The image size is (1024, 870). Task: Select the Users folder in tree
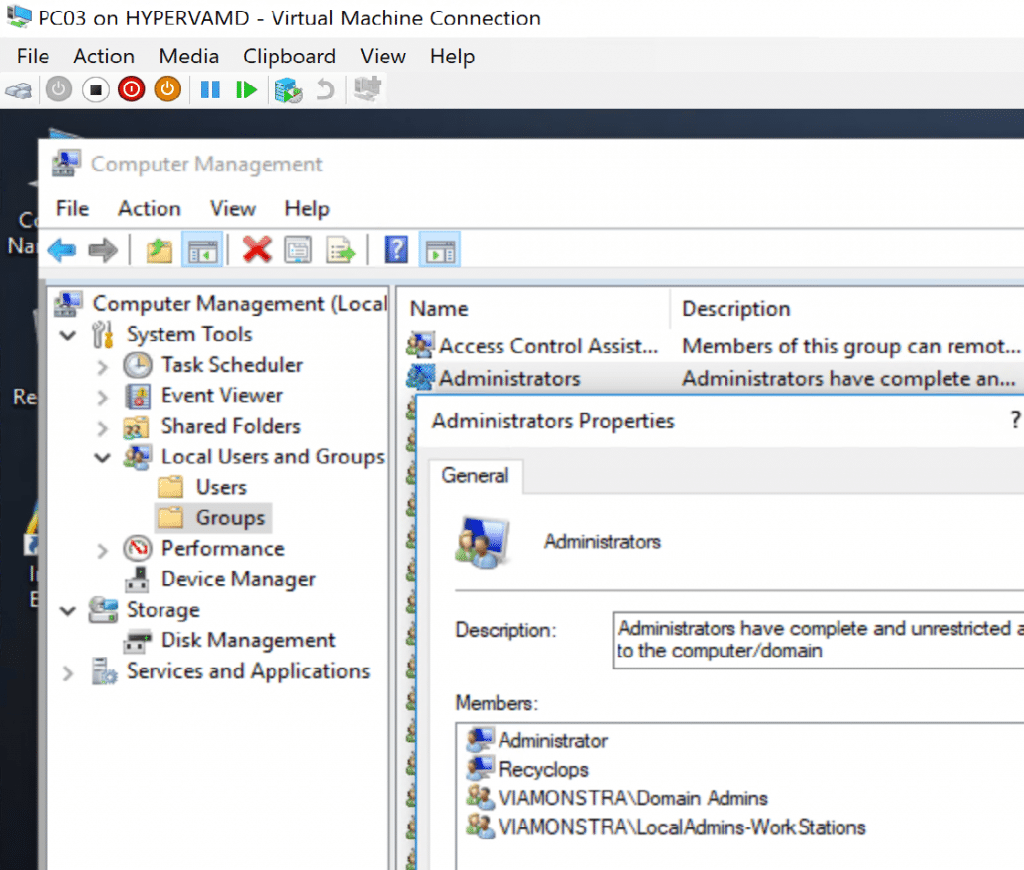coord(220,487)
